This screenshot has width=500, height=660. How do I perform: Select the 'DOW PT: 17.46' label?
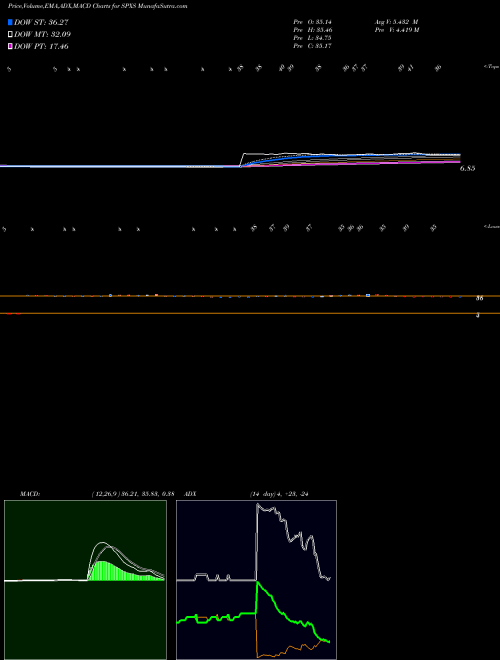[x=41, y=47]
